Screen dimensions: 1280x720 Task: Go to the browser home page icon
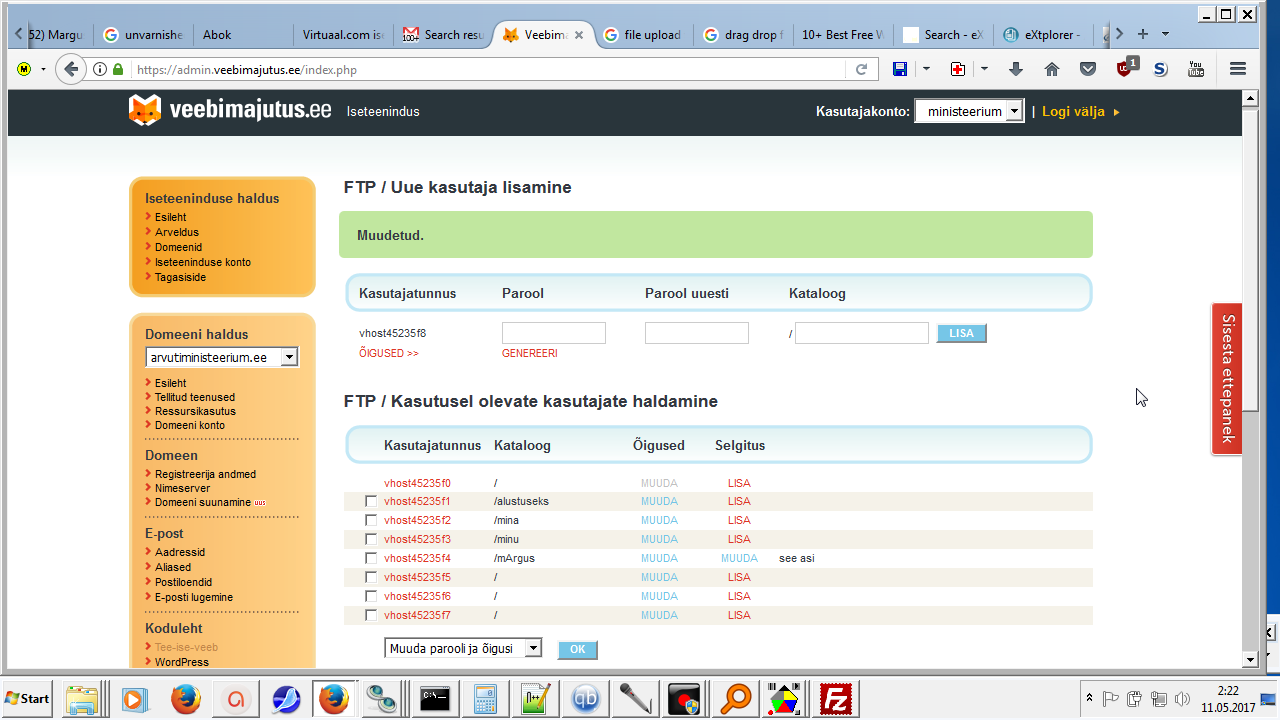(x=1052, y=69)
